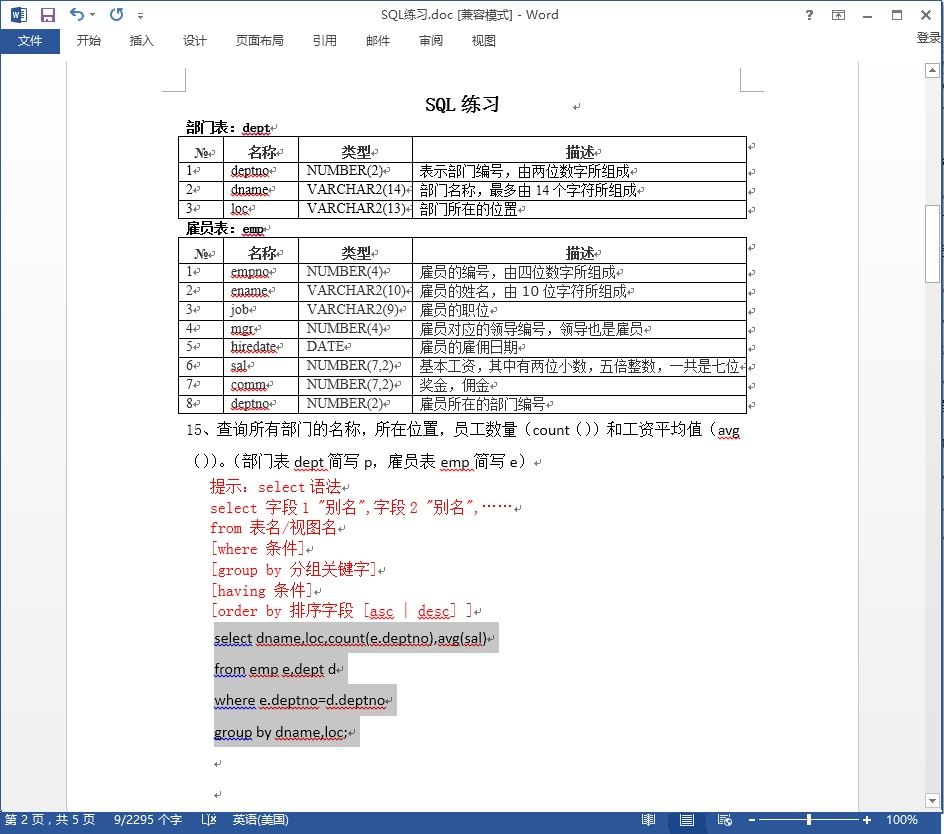Click the vertical scrollbar thumb
Screen dimensions: 944x834
point(932,244)
